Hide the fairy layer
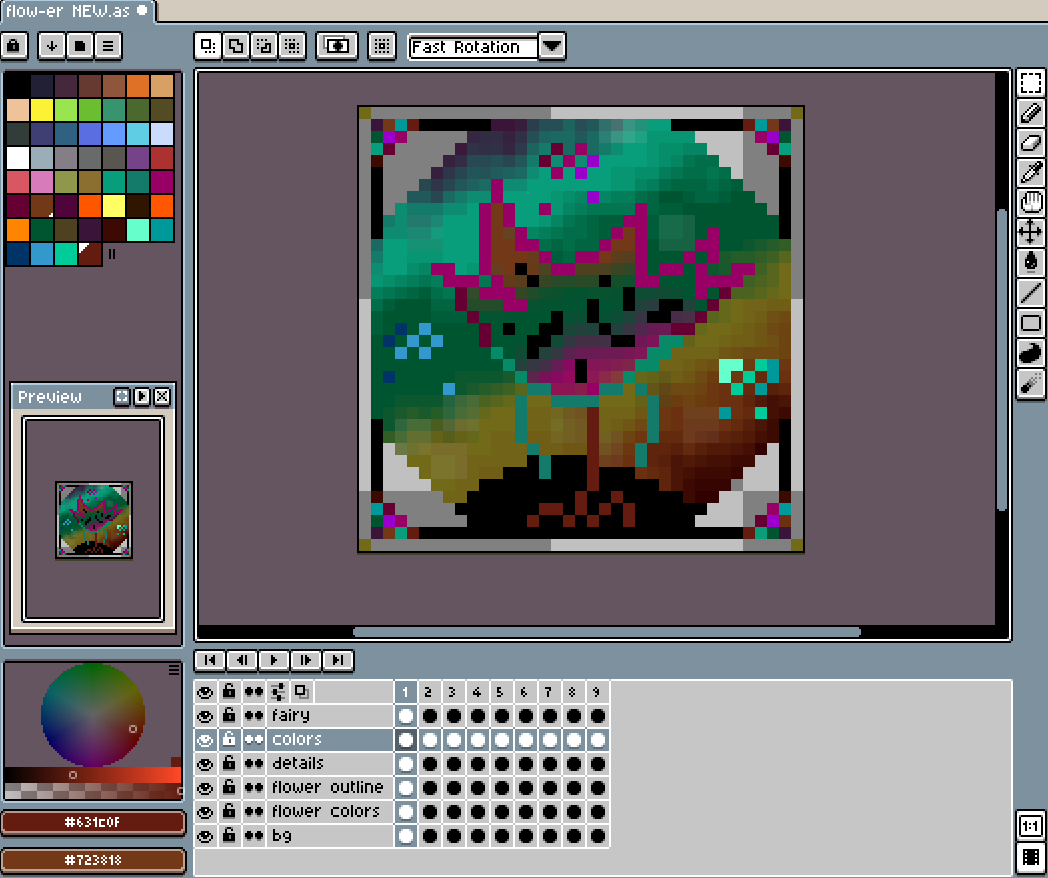The image size is (1048, 878). tap(205, 716)
